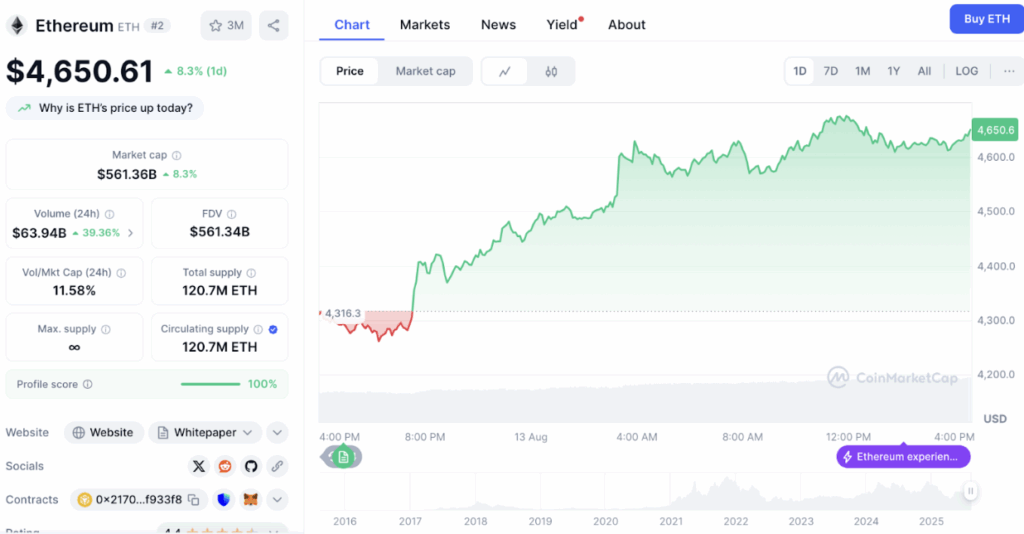This screenshot has width=1024, height=534.
Task: Click the share icon next to Ethereum
Action: coord(273,25)
